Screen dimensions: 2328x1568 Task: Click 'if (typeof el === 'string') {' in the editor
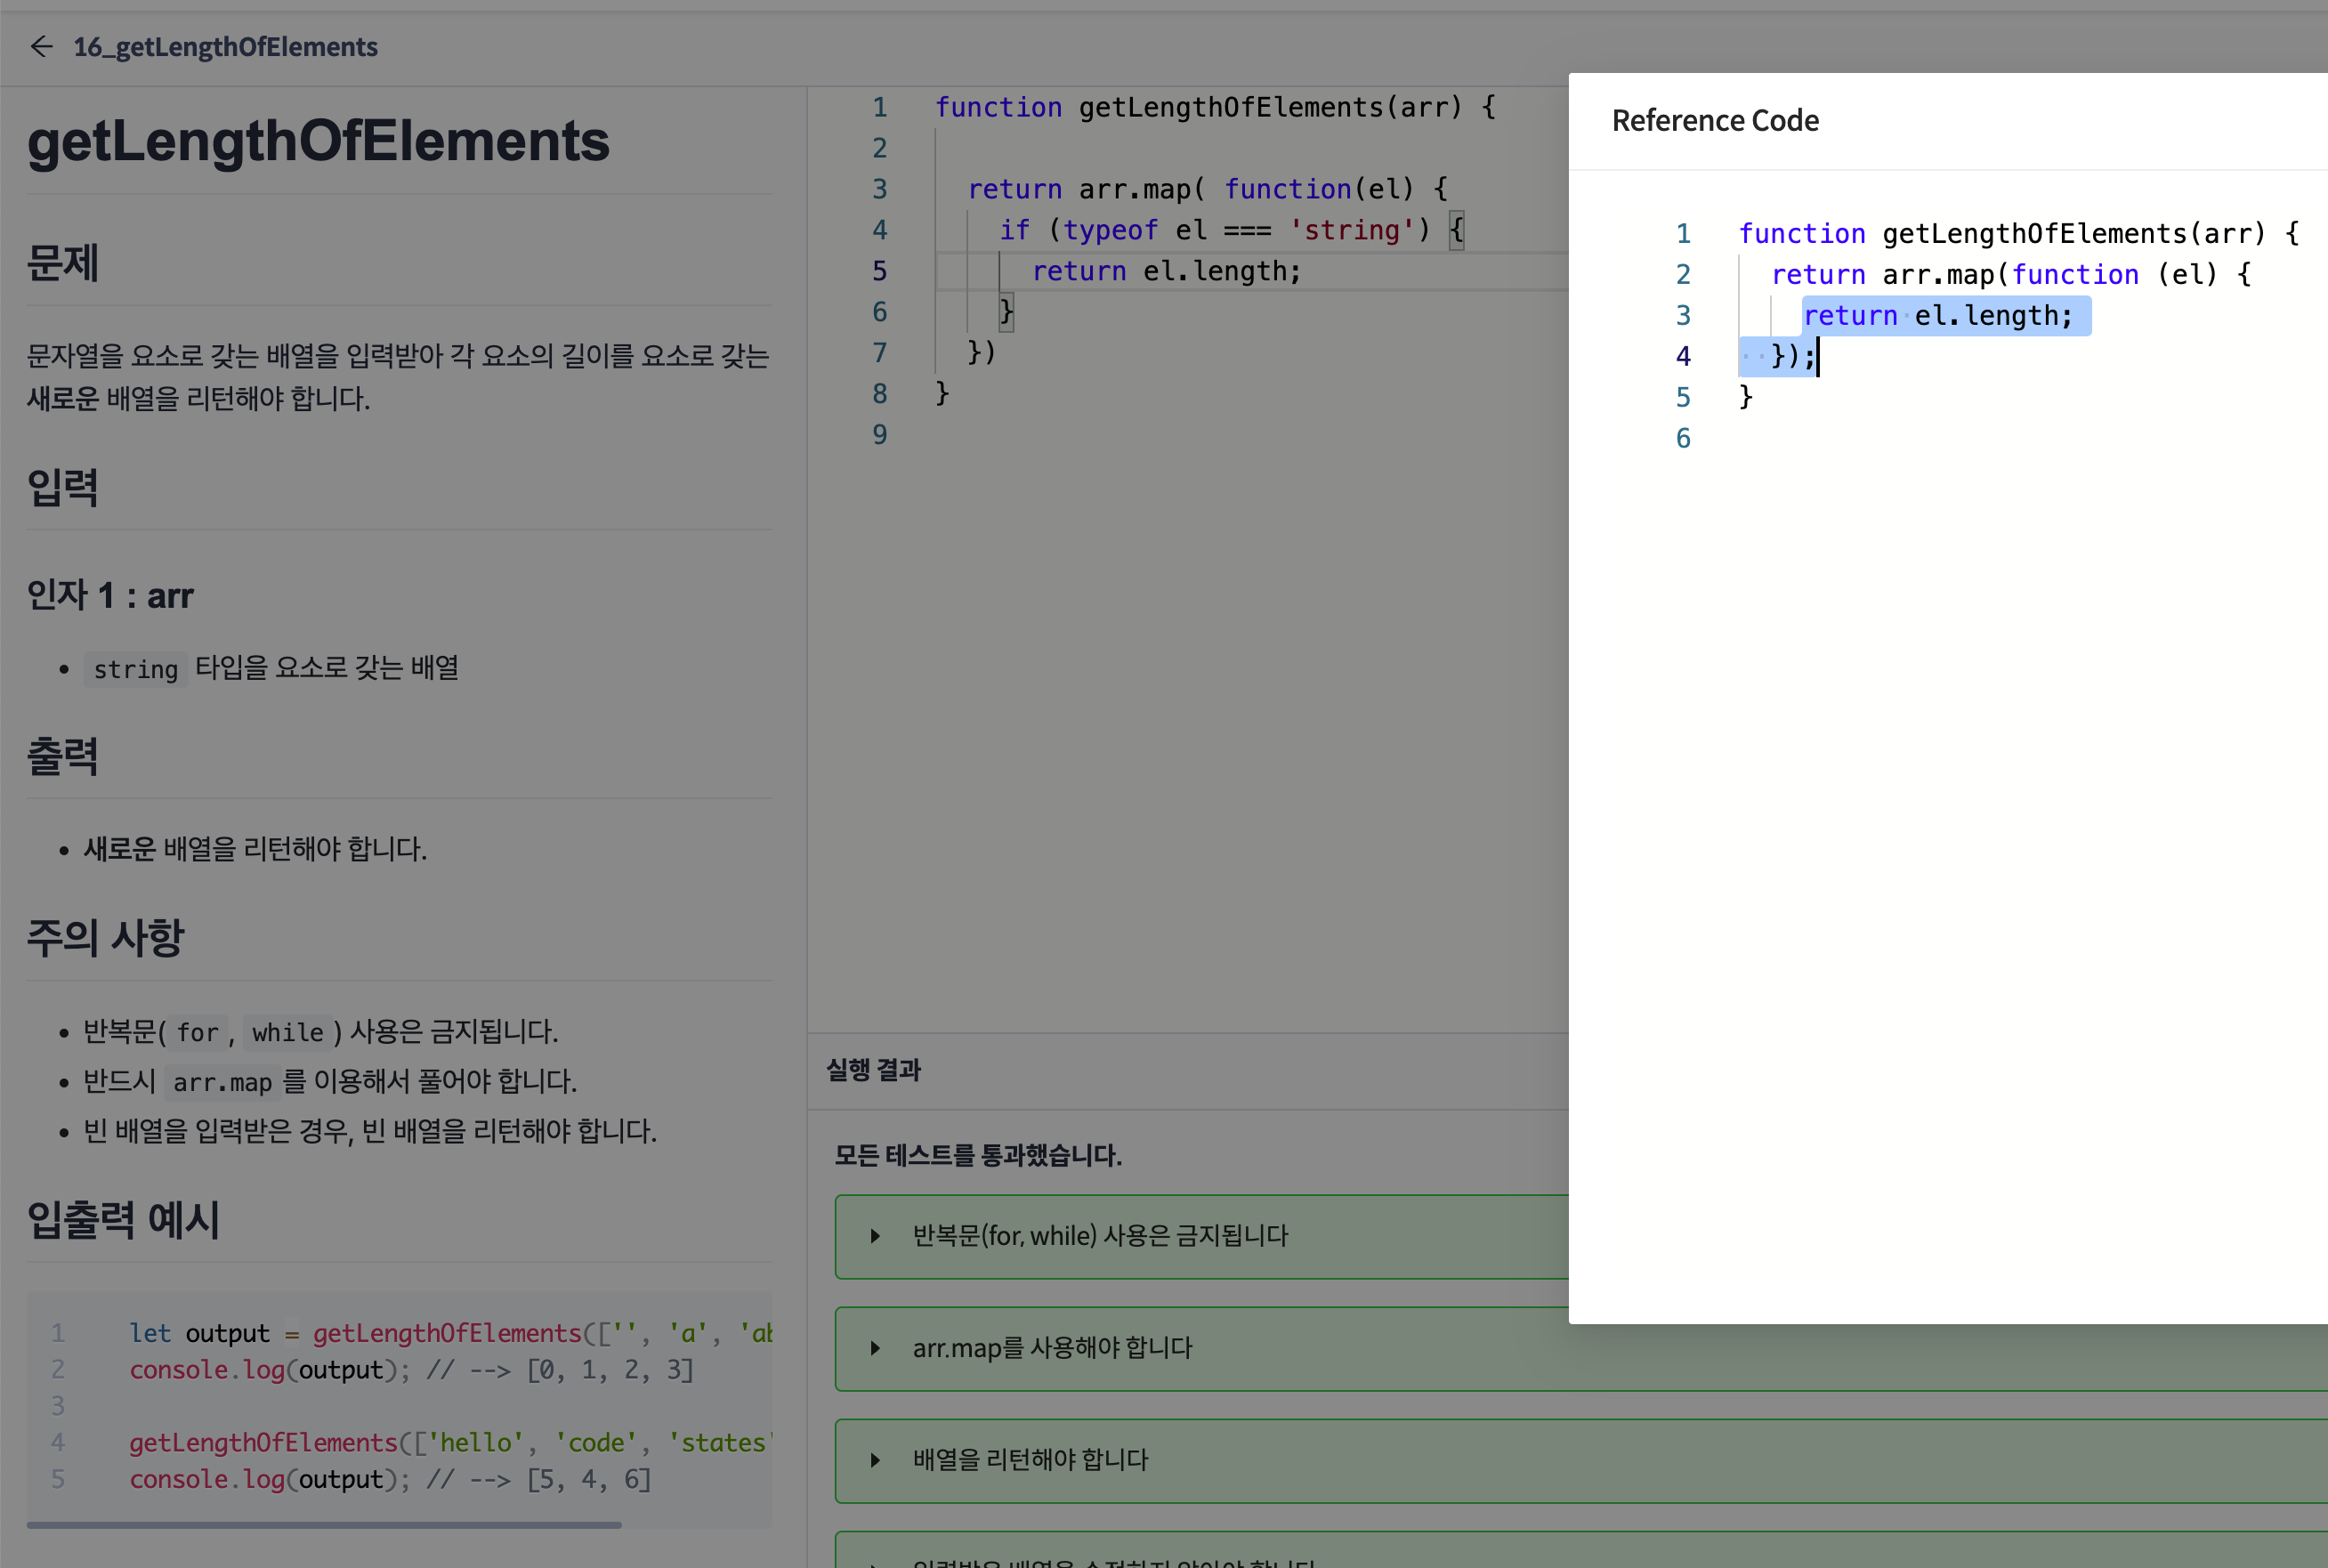1232,230
